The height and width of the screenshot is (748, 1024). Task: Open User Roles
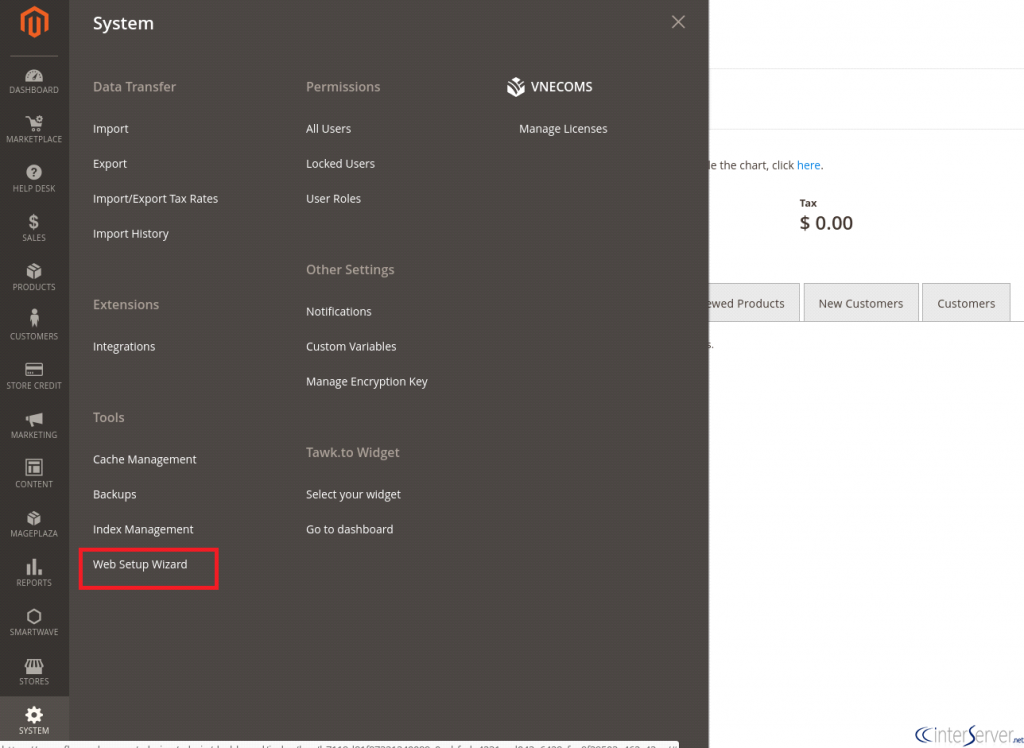tap(333, 199)
